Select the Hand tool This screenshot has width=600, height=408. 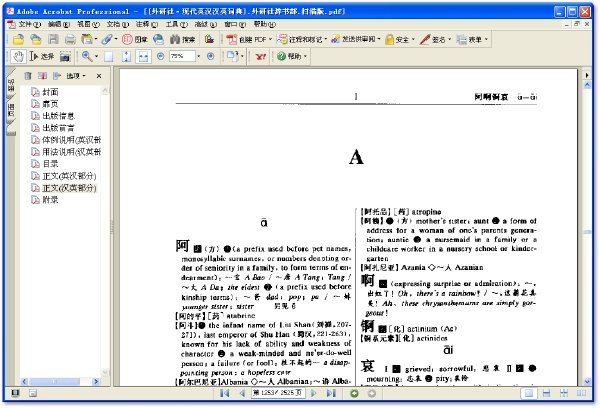(18, 57)
